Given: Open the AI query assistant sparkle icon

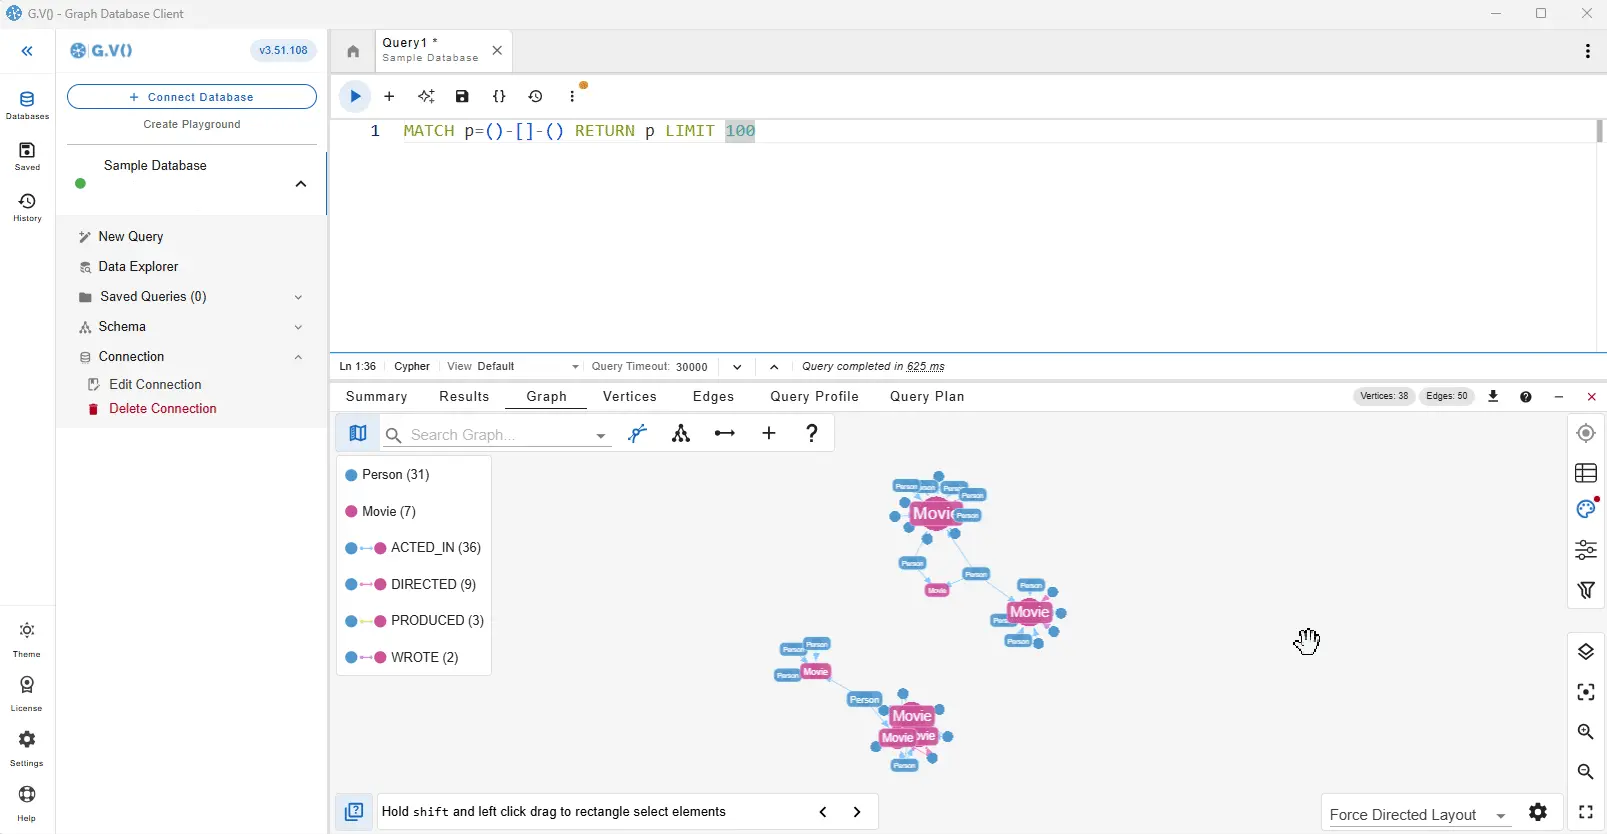Looking at the screenshot, I should tap(426, 96).
